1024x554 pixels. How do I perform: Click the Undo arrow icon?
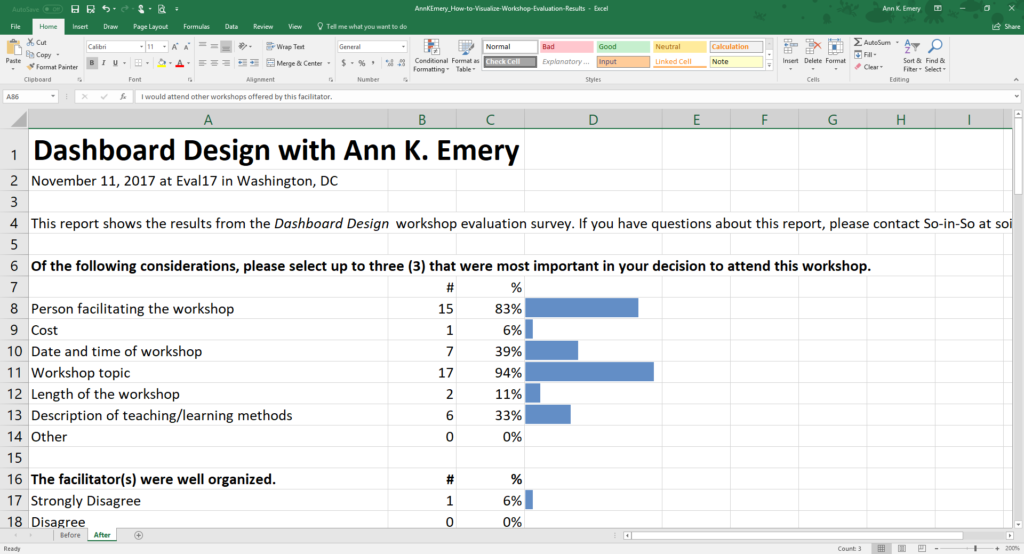tap(106, 9)
